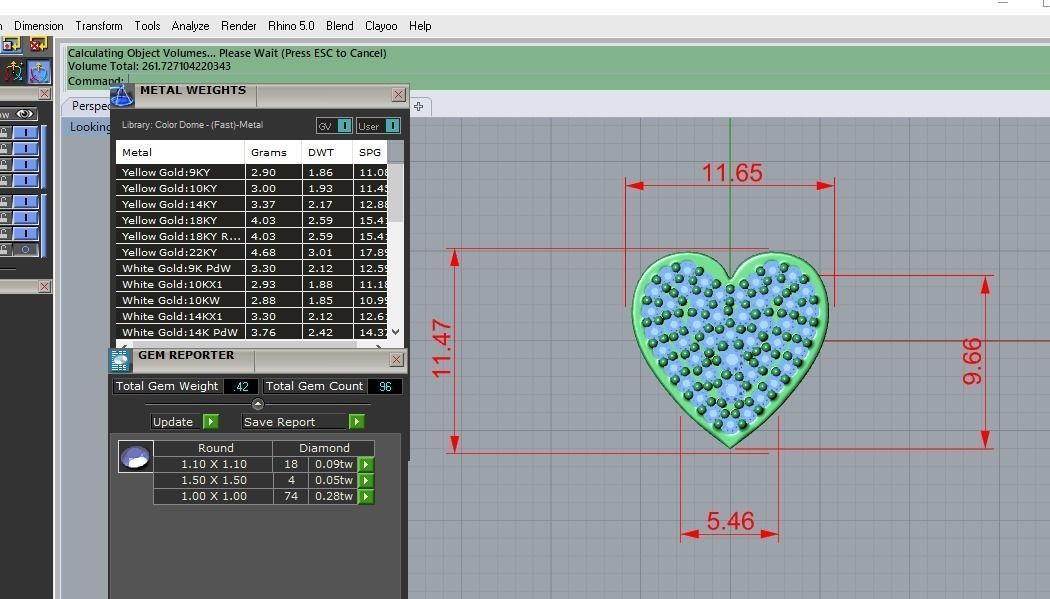1050x599 pixels.
Task: Open the Dimension menu
Action: (x=39, y=26)
